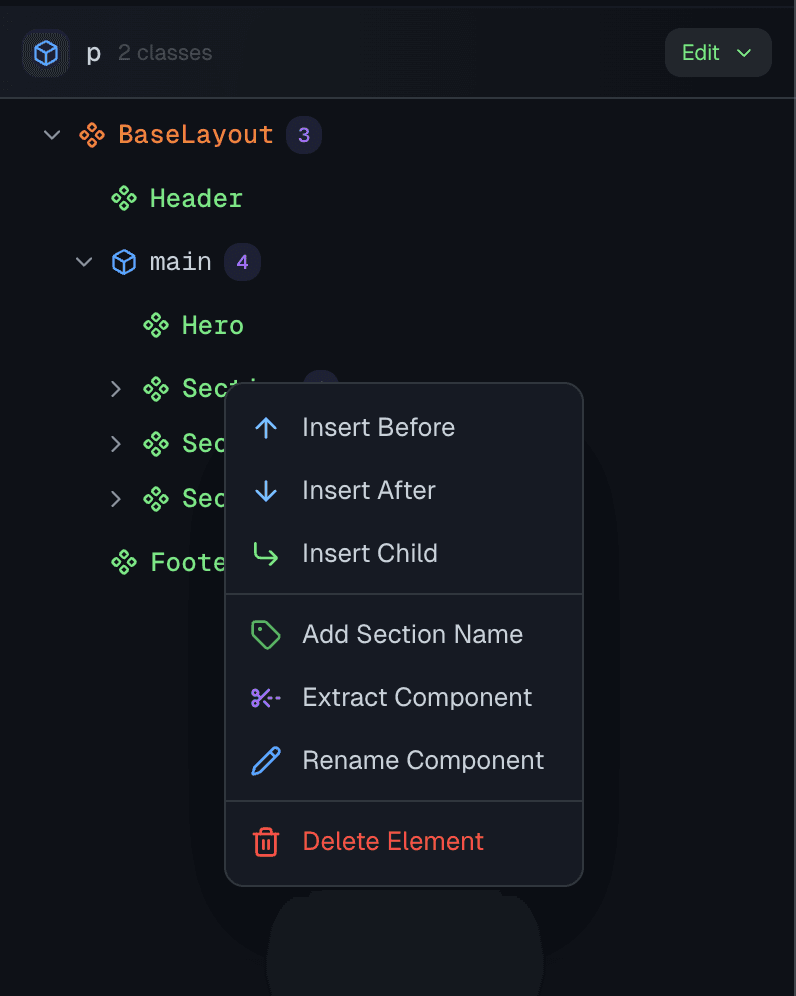Click the Hero component icon

click(x=156, y=324)
